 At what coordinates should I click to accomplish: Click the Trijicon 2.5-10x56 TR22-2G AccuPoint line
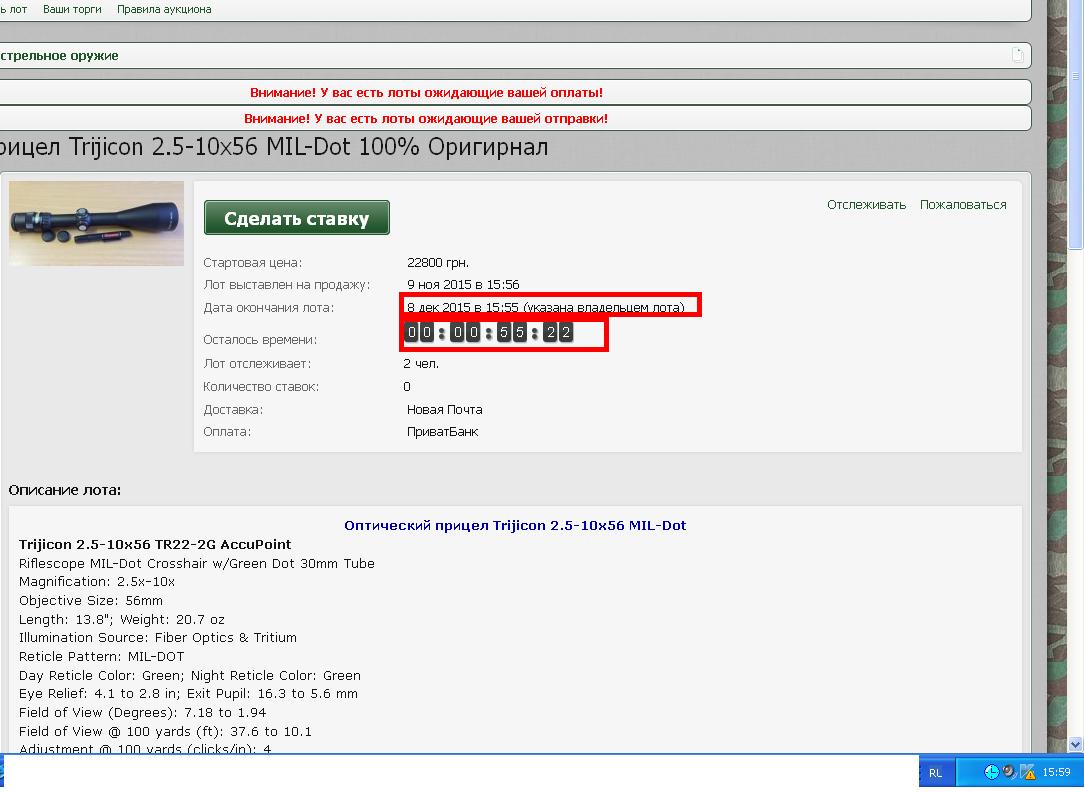[x=155, y=545]
